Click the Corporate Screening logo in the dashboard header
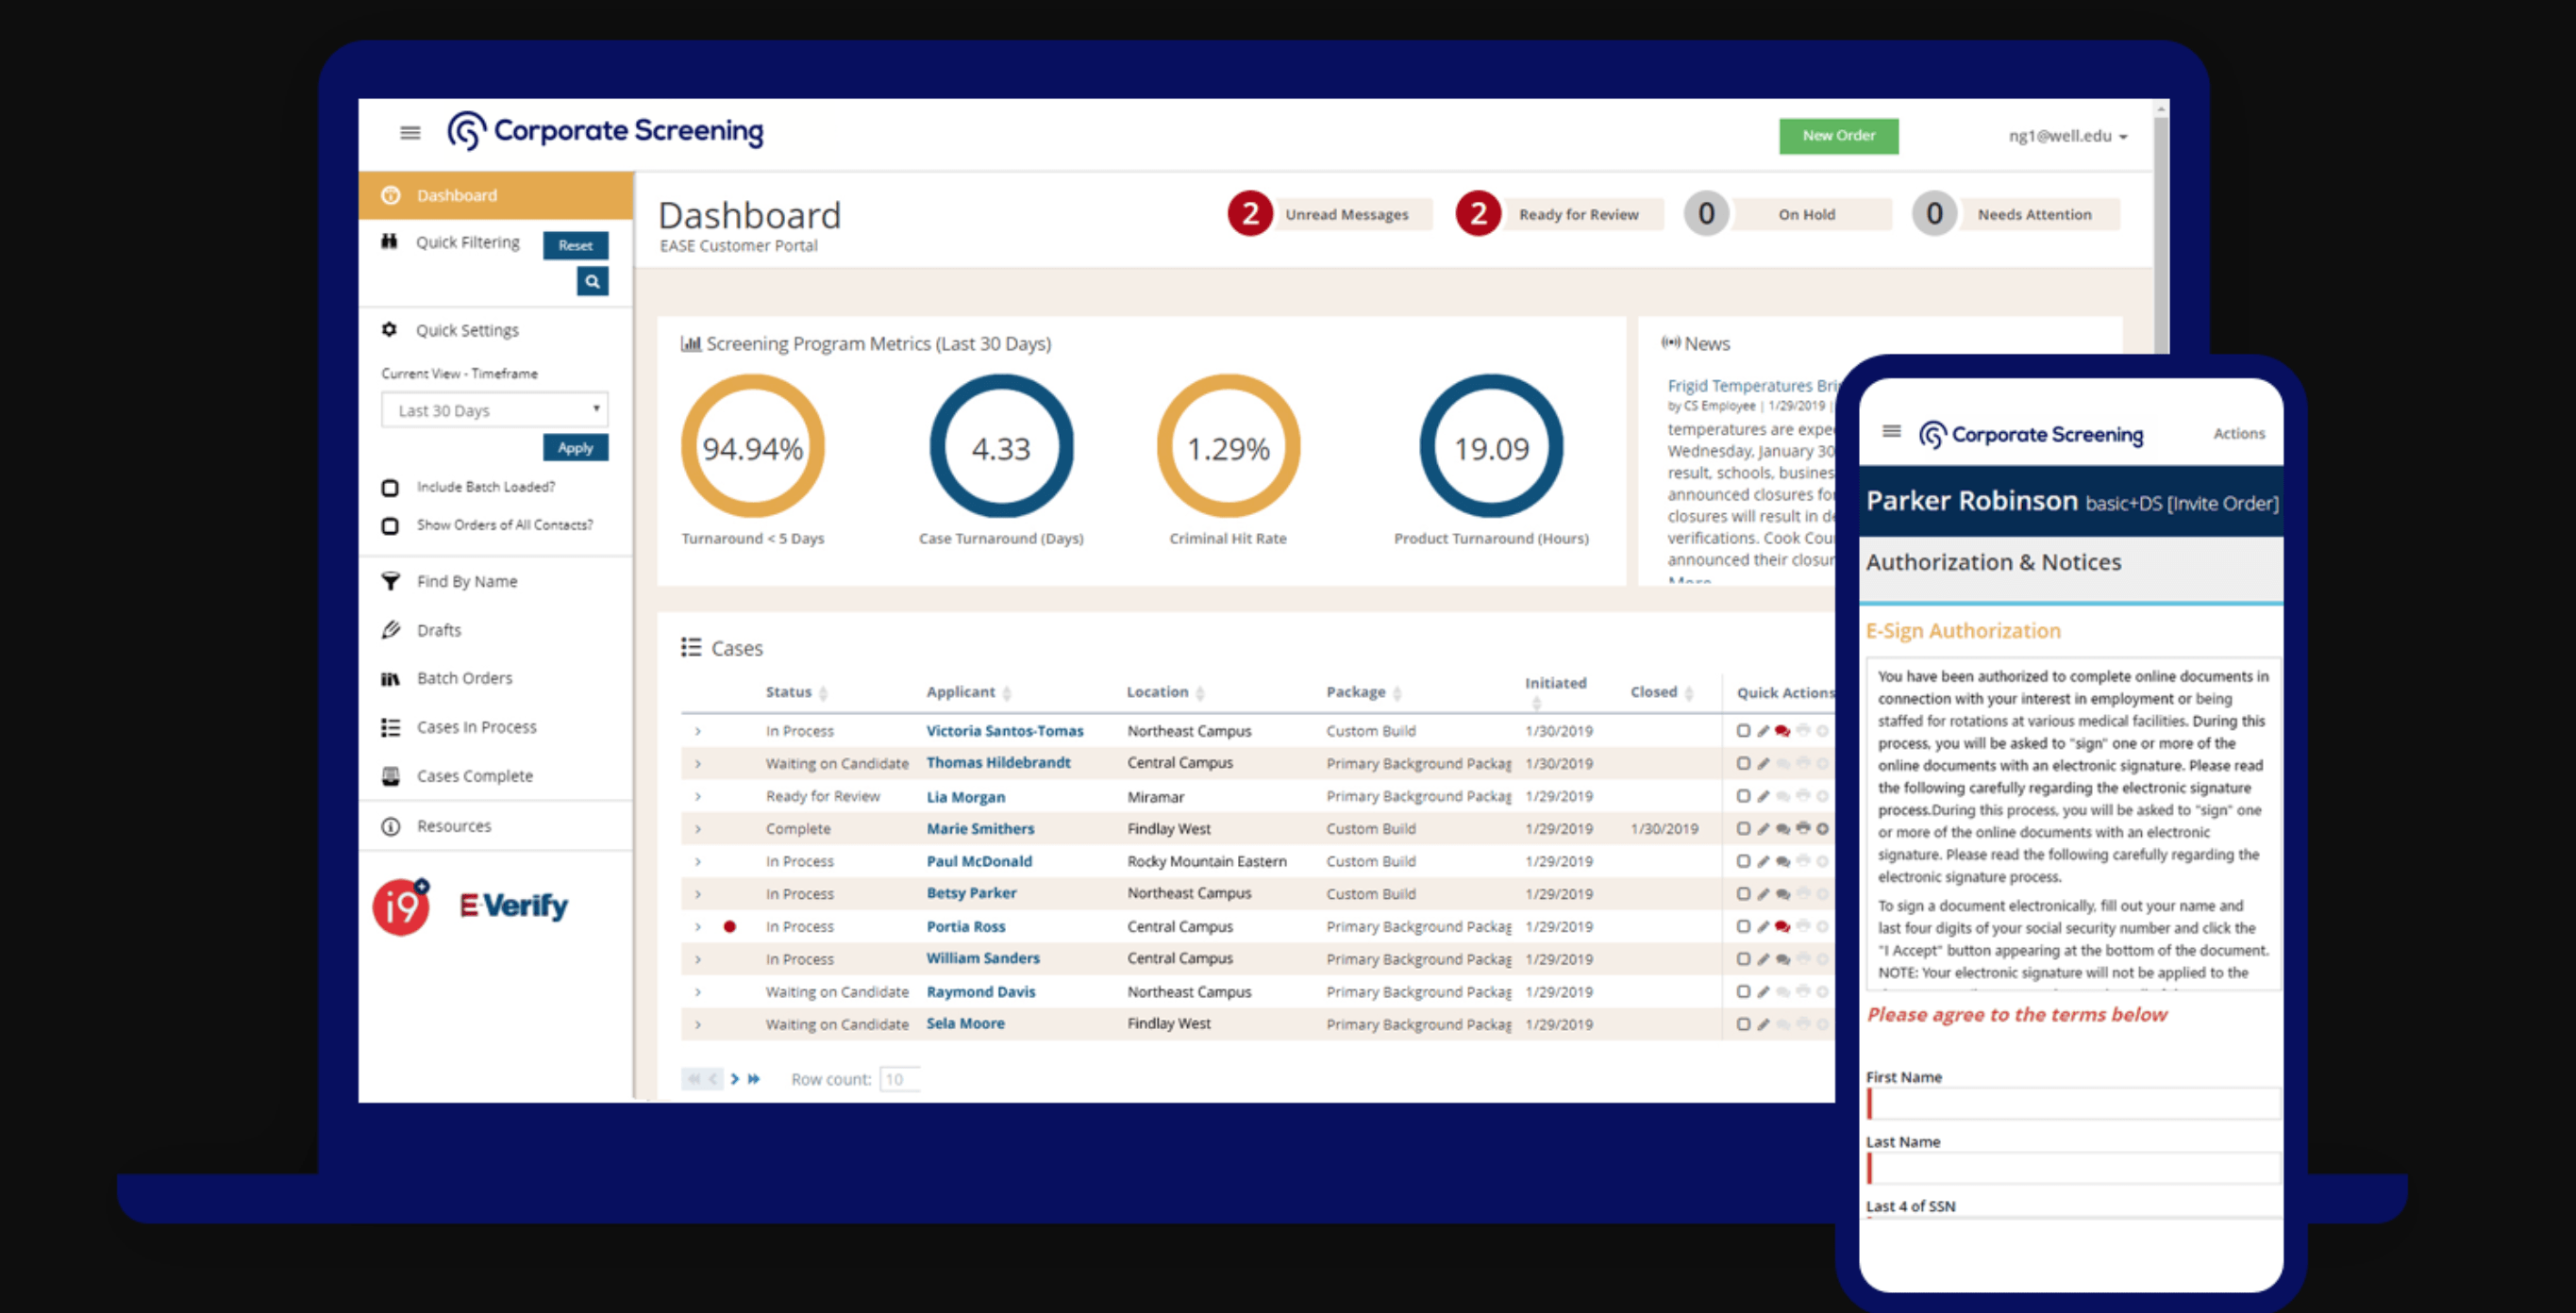Image resolution: width=2576 pixels, height=1313 pixels. 605,131
